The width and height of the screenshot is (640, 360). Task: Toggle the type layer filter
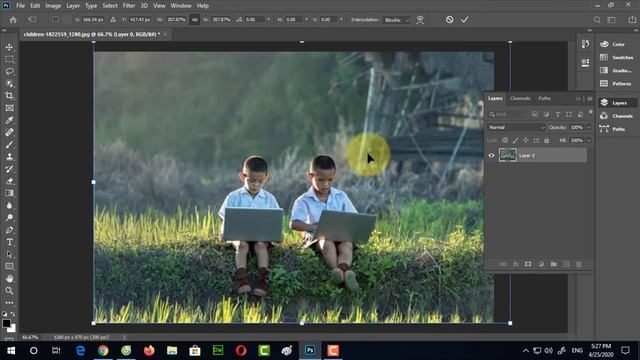coord(558,114)
